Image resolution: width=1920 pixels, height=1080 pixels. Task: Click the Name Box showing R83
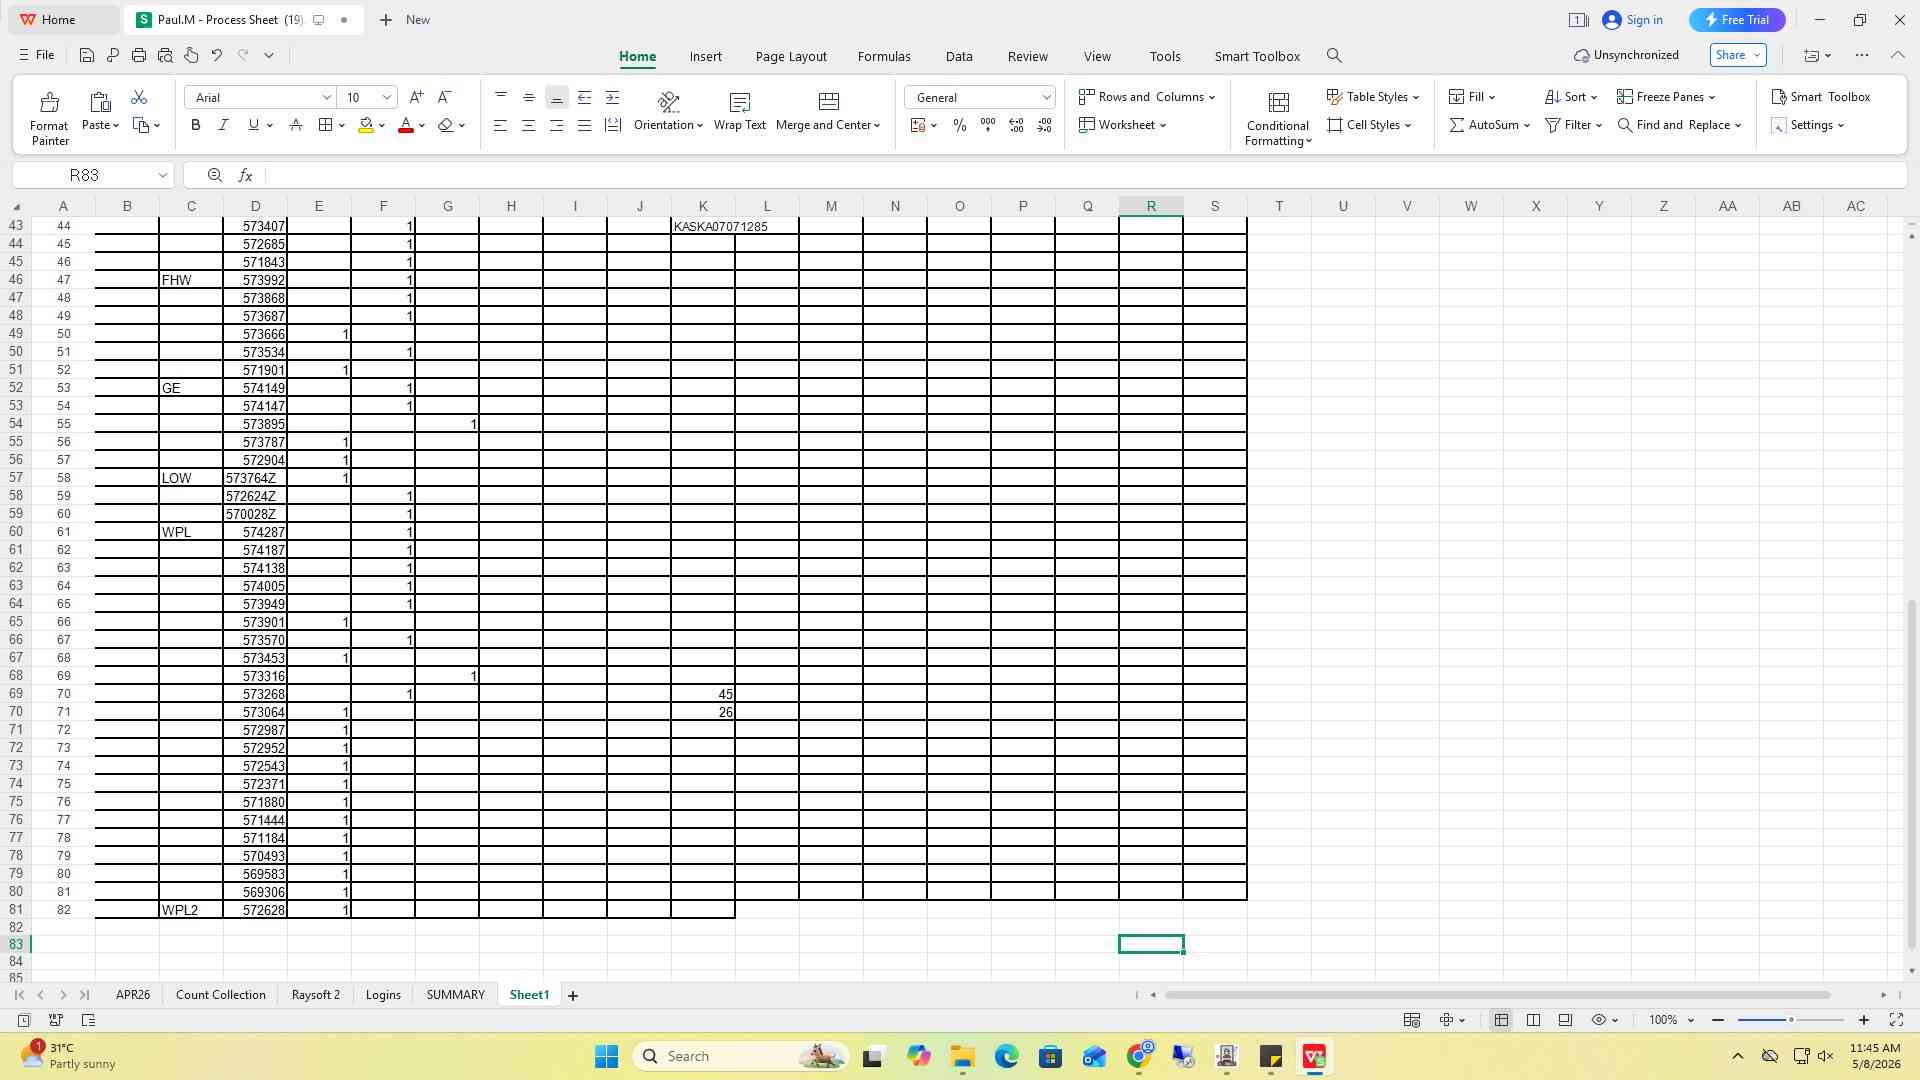click(93, 175)
